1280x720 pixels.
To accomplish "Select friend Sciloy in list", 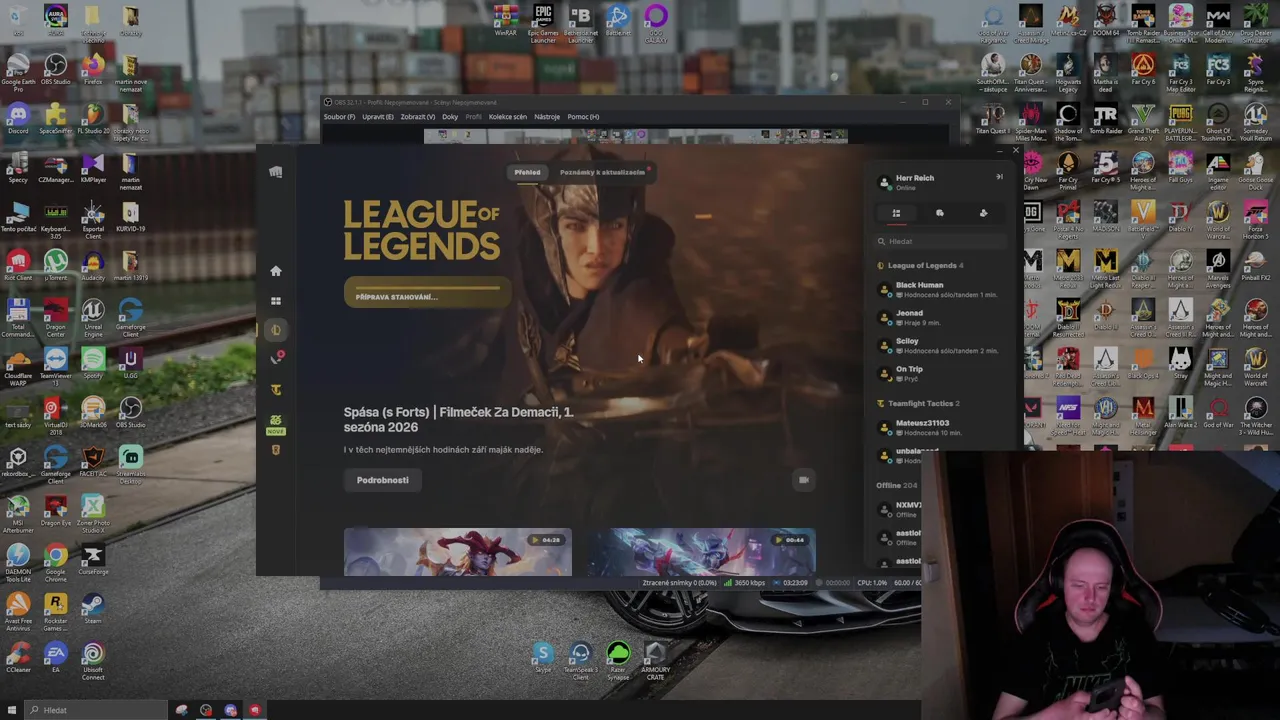I will (x=940, y=345).
